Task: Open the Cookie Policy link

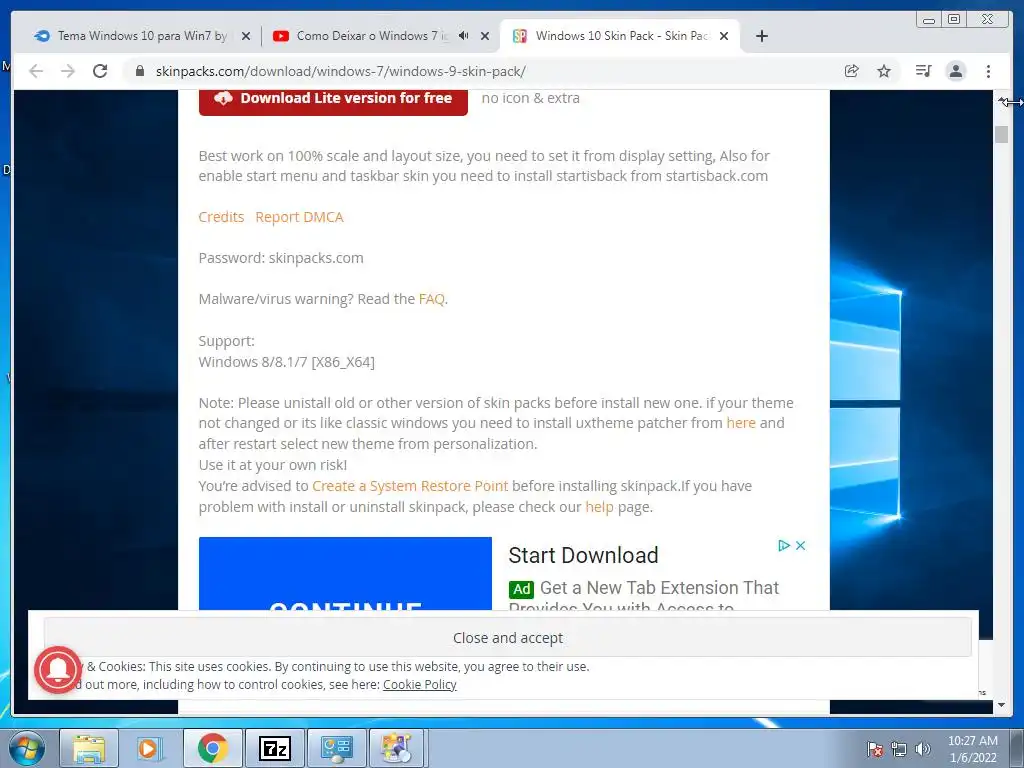Action: pos(419,684)
